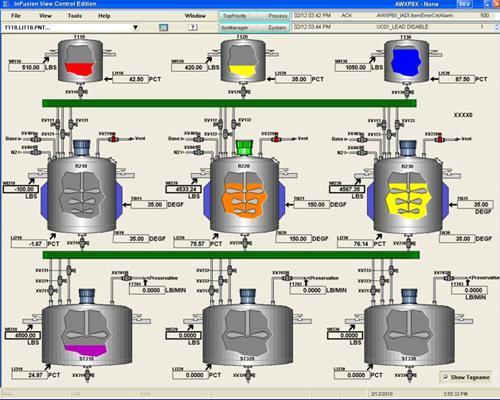The width and height of the screenshot is (500, 400).
Task: Click the red vent valve above reactor R230
Action: coord(440,139)
